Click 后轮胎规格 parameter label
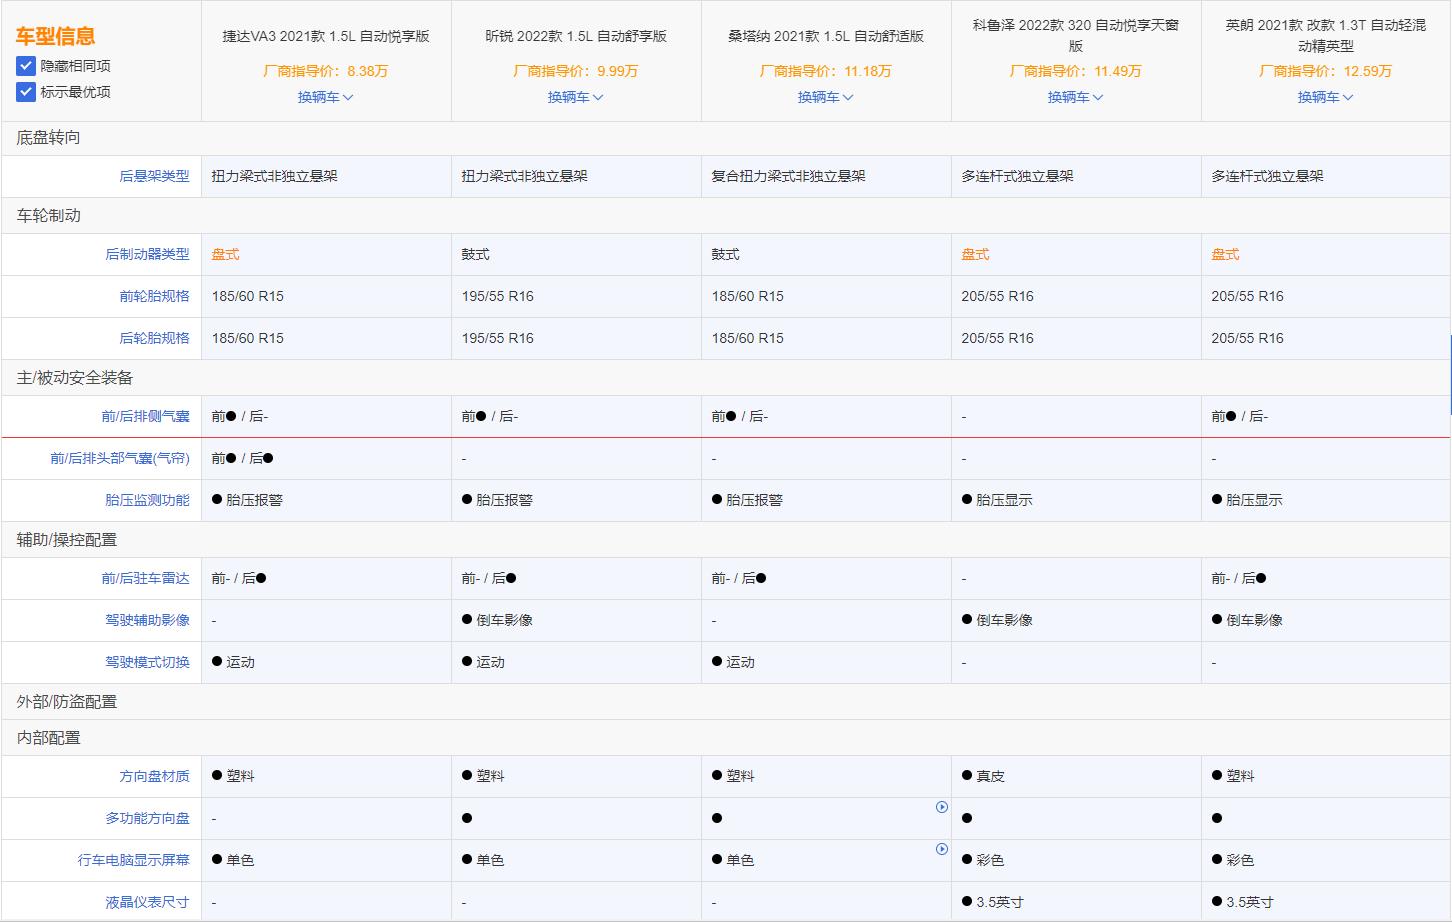This screenshot has height=922, width=1452. coord(154,338)
